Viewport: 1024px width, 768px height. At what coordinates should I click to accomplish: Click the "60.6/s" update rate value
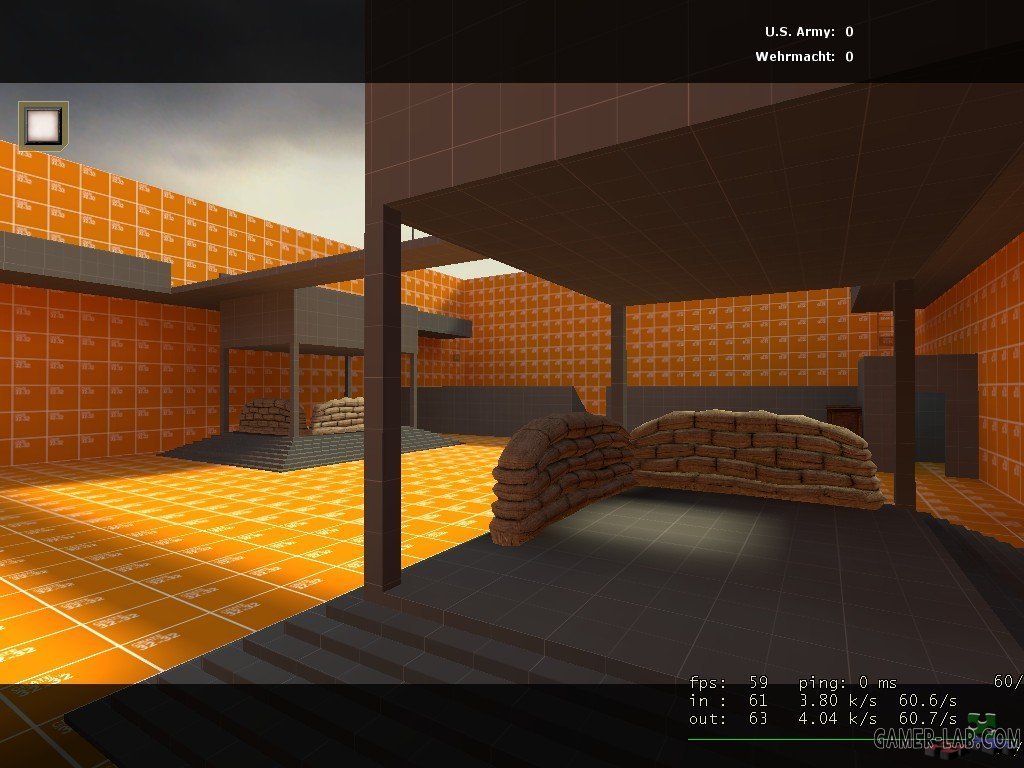928,701
